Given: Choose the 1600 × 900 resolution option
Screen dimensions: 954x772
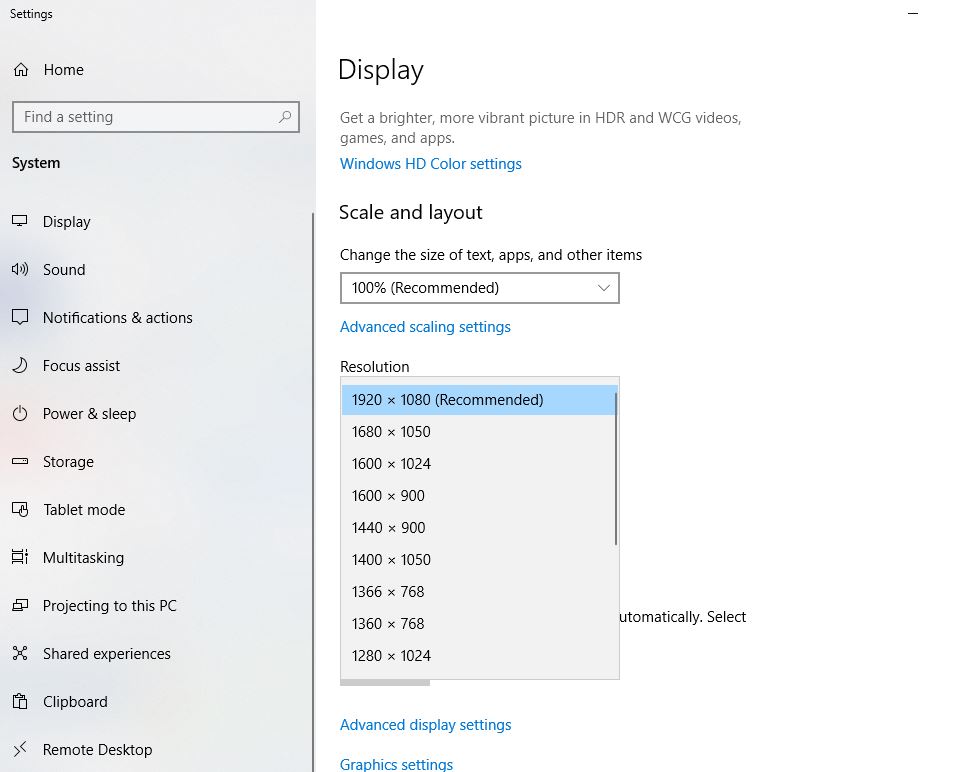Looking at the screenshot, I should click(x=388, y=496).
